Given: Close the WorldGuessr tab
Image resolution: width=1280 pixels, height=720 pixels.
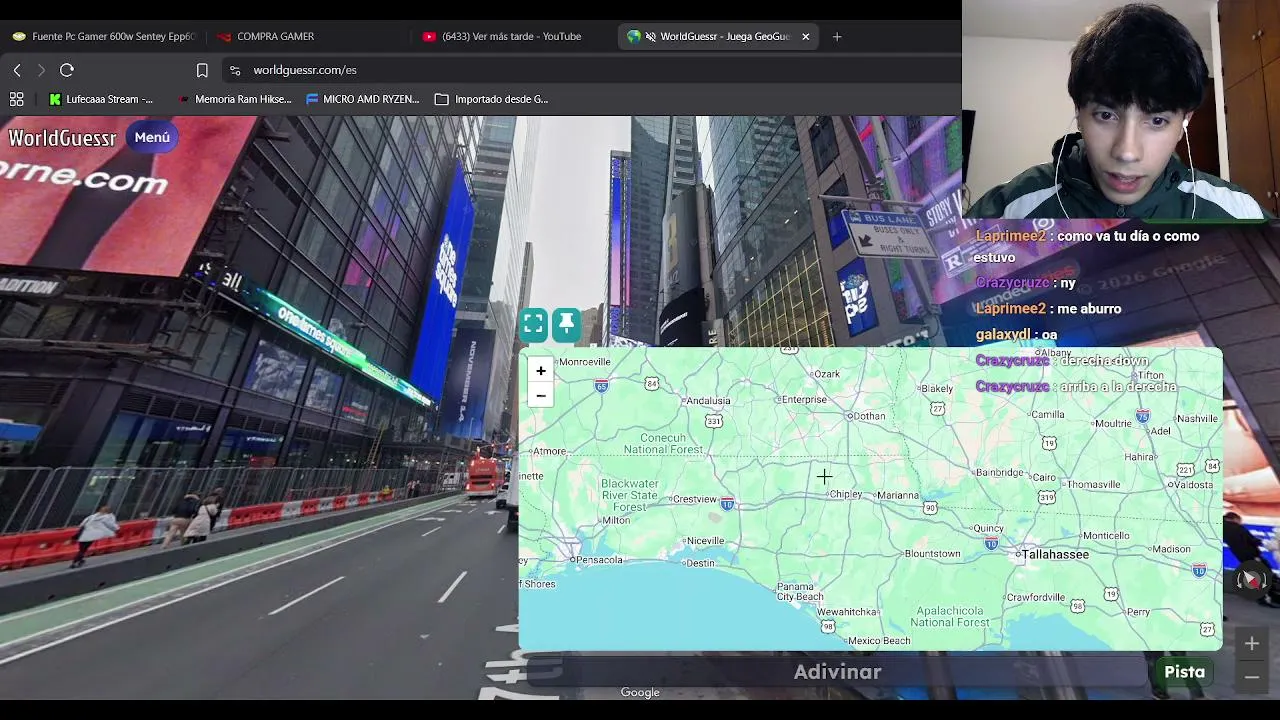Looking at the screenshot, I should [x=805, y=36].
